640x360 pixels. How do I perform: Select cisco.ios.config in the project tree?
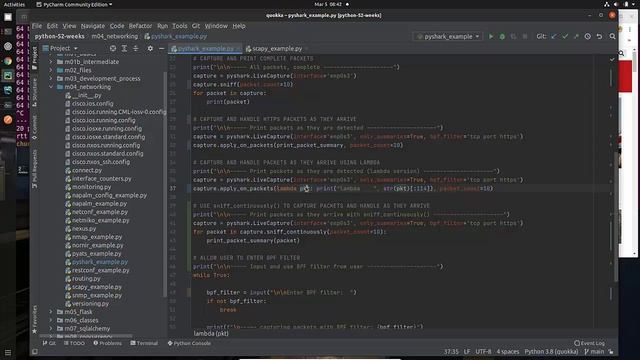pos(93,104)
